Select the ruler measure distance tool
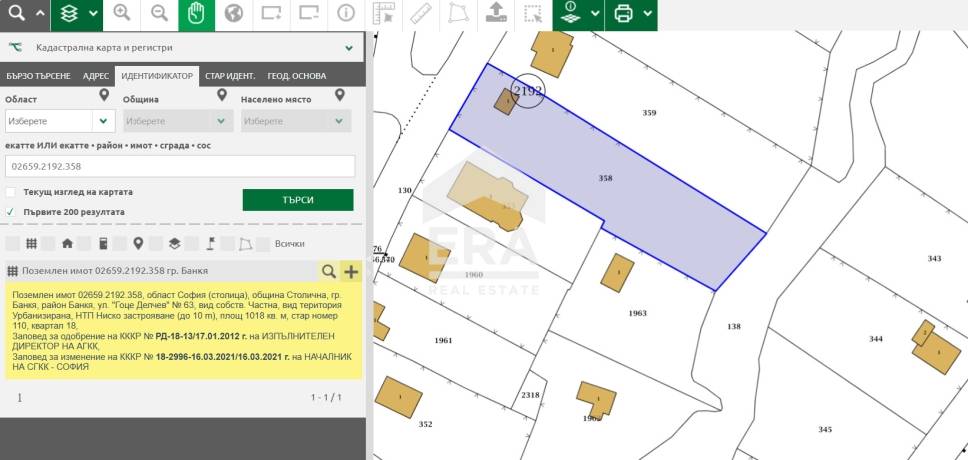Screen dimensions: 968x460 (421, 14)
